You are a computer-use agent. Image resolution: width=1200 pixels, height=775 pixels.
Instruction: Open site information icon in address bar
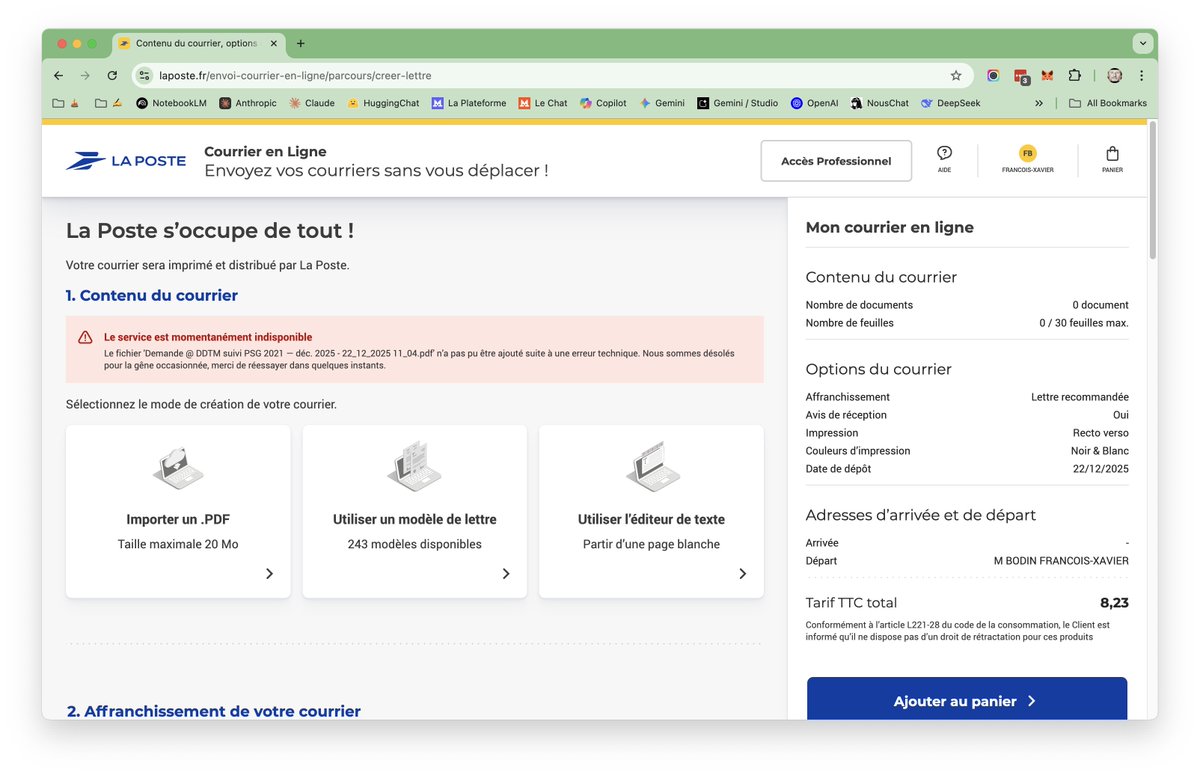(x=144, y=75)
